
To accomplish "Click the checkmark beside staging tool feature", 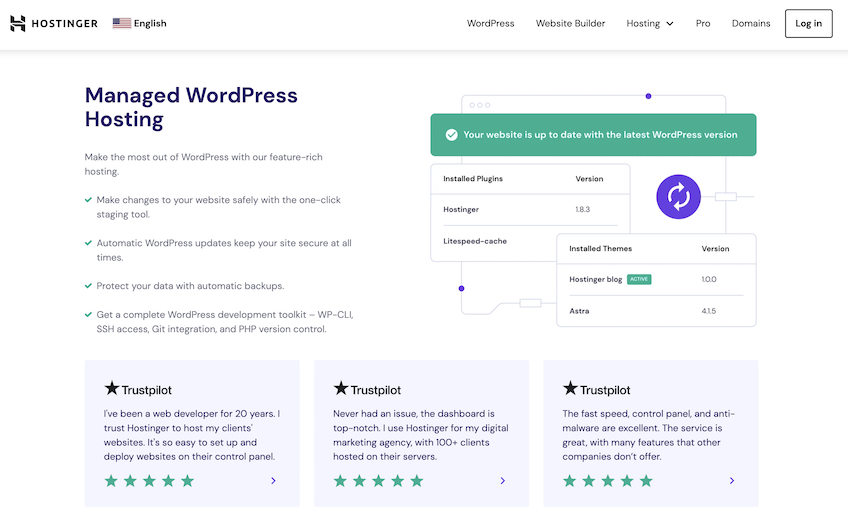I will pyautogui.click(x=88, y=200).
